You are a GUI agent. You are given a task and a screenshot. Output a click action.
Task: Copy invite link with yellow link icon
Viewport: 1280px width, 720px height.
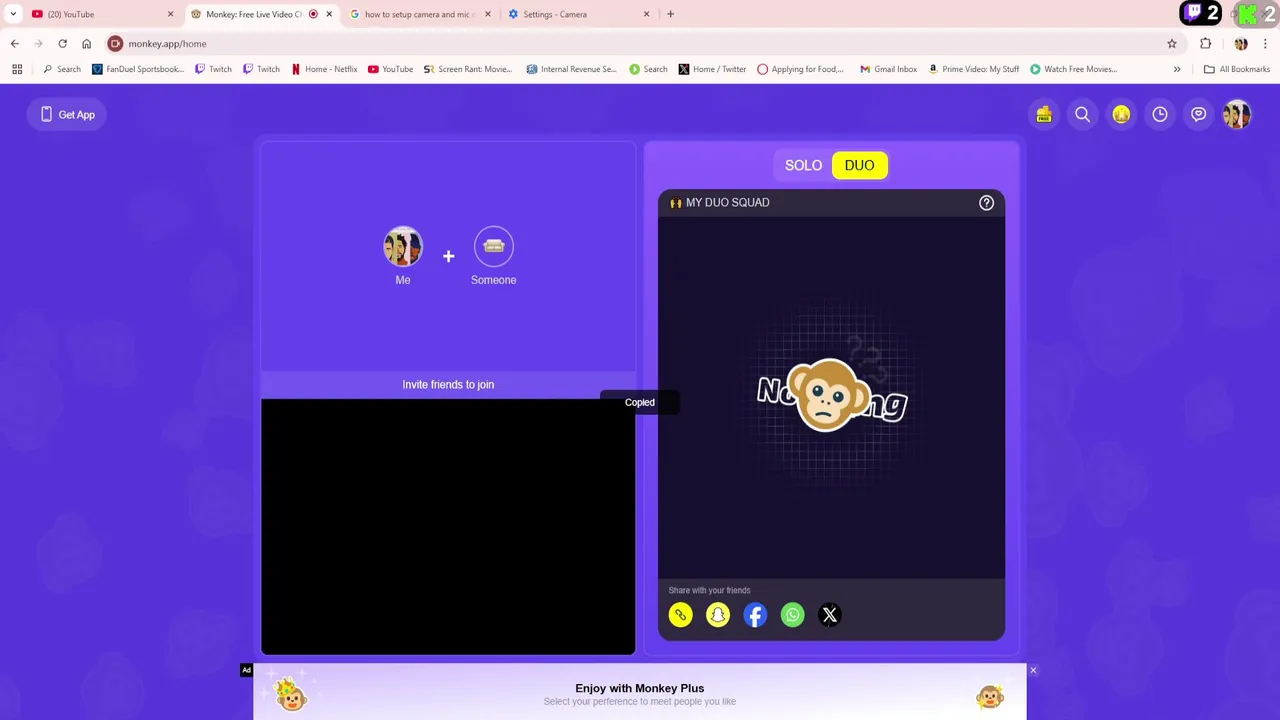(680, 615)
